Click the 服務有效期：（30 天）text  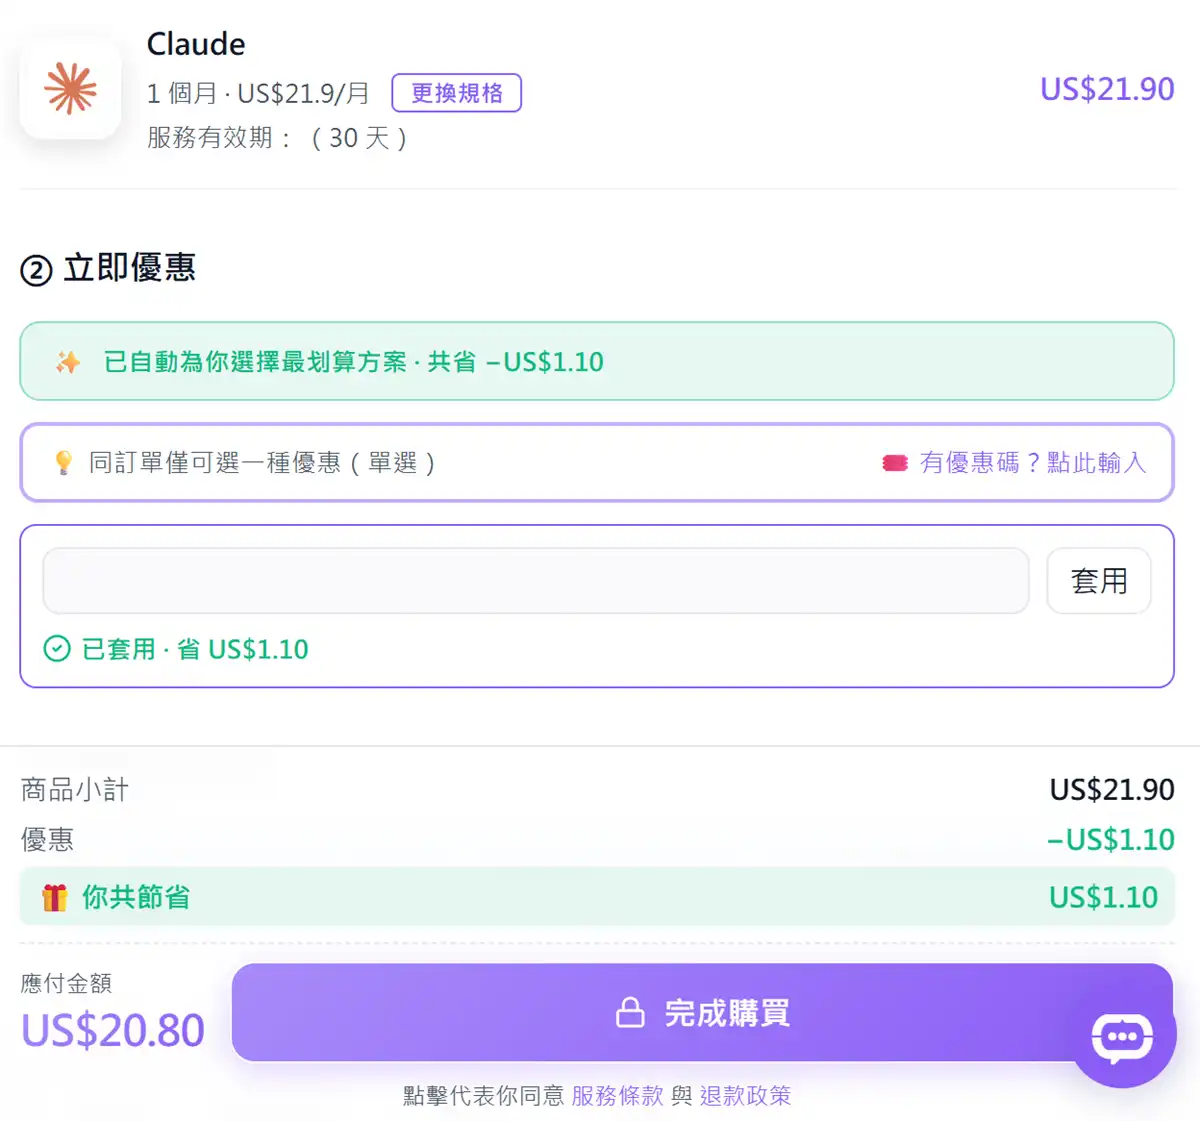(278, 138)
